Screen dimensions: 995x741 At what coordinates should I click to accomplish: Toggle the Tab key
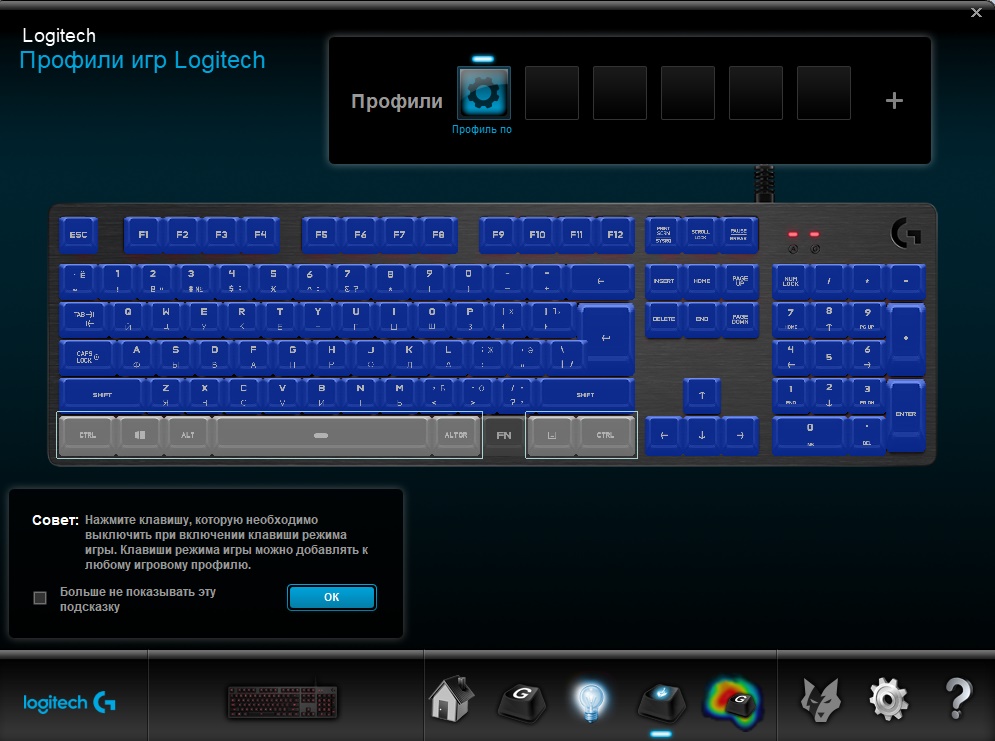coord(84,319)
